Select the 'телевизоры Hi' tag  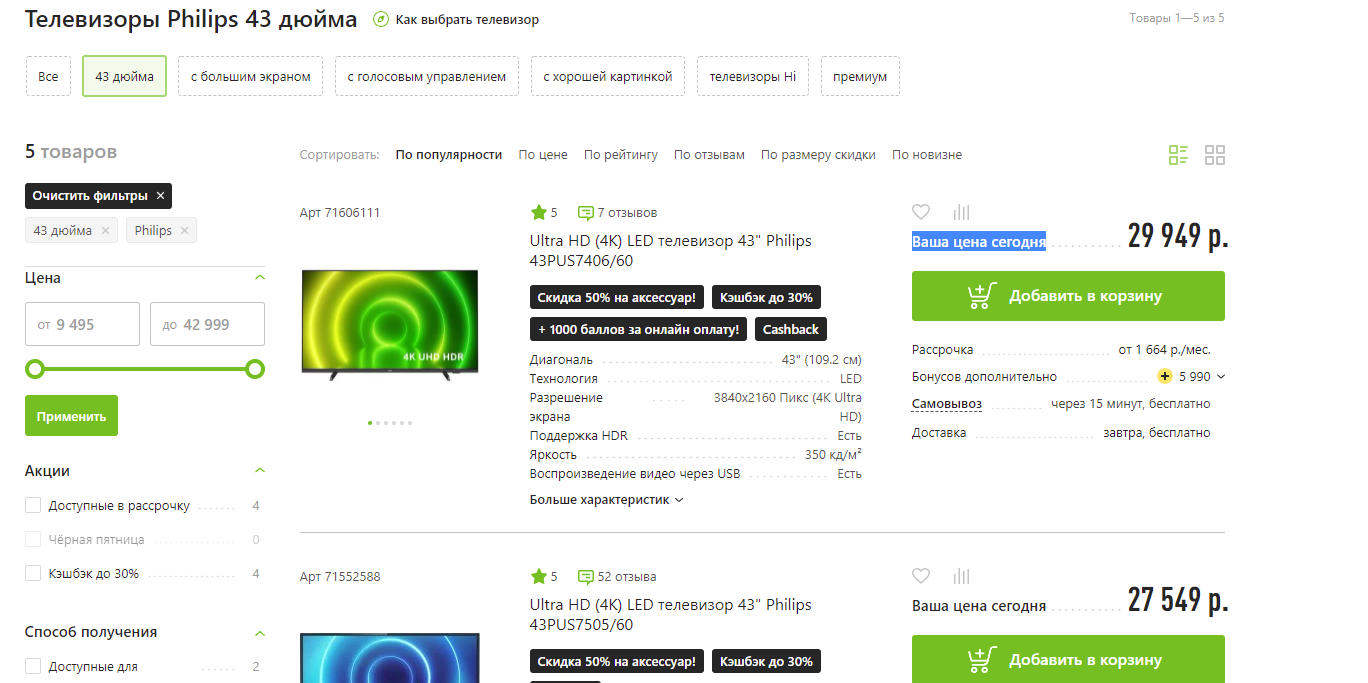[753, 76]
